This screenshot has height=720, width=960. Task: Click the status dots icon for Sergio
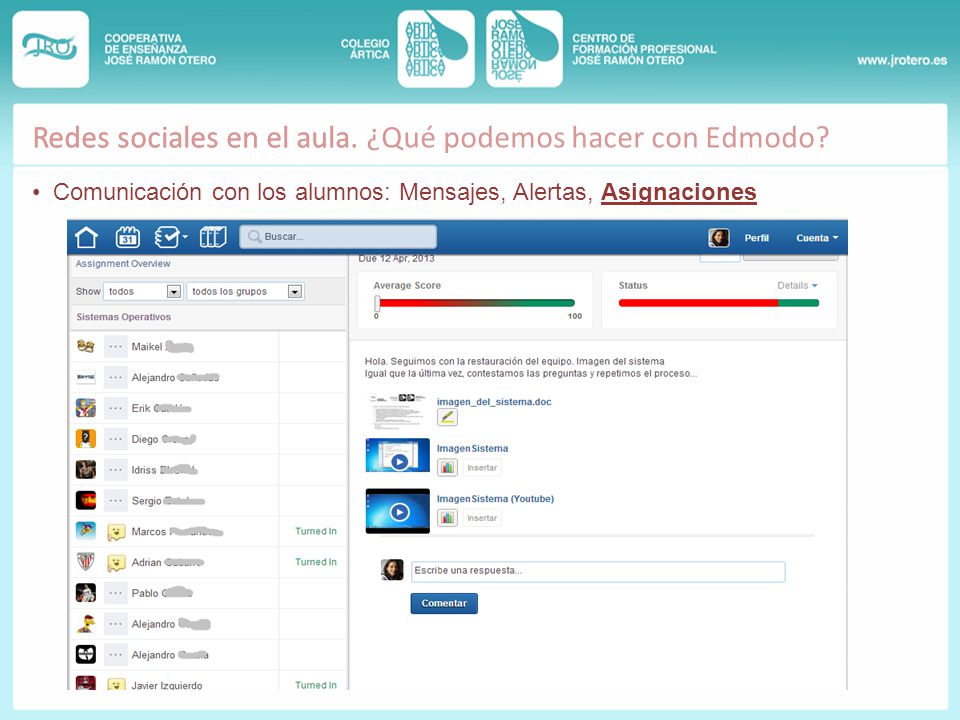tap(115, 500)
